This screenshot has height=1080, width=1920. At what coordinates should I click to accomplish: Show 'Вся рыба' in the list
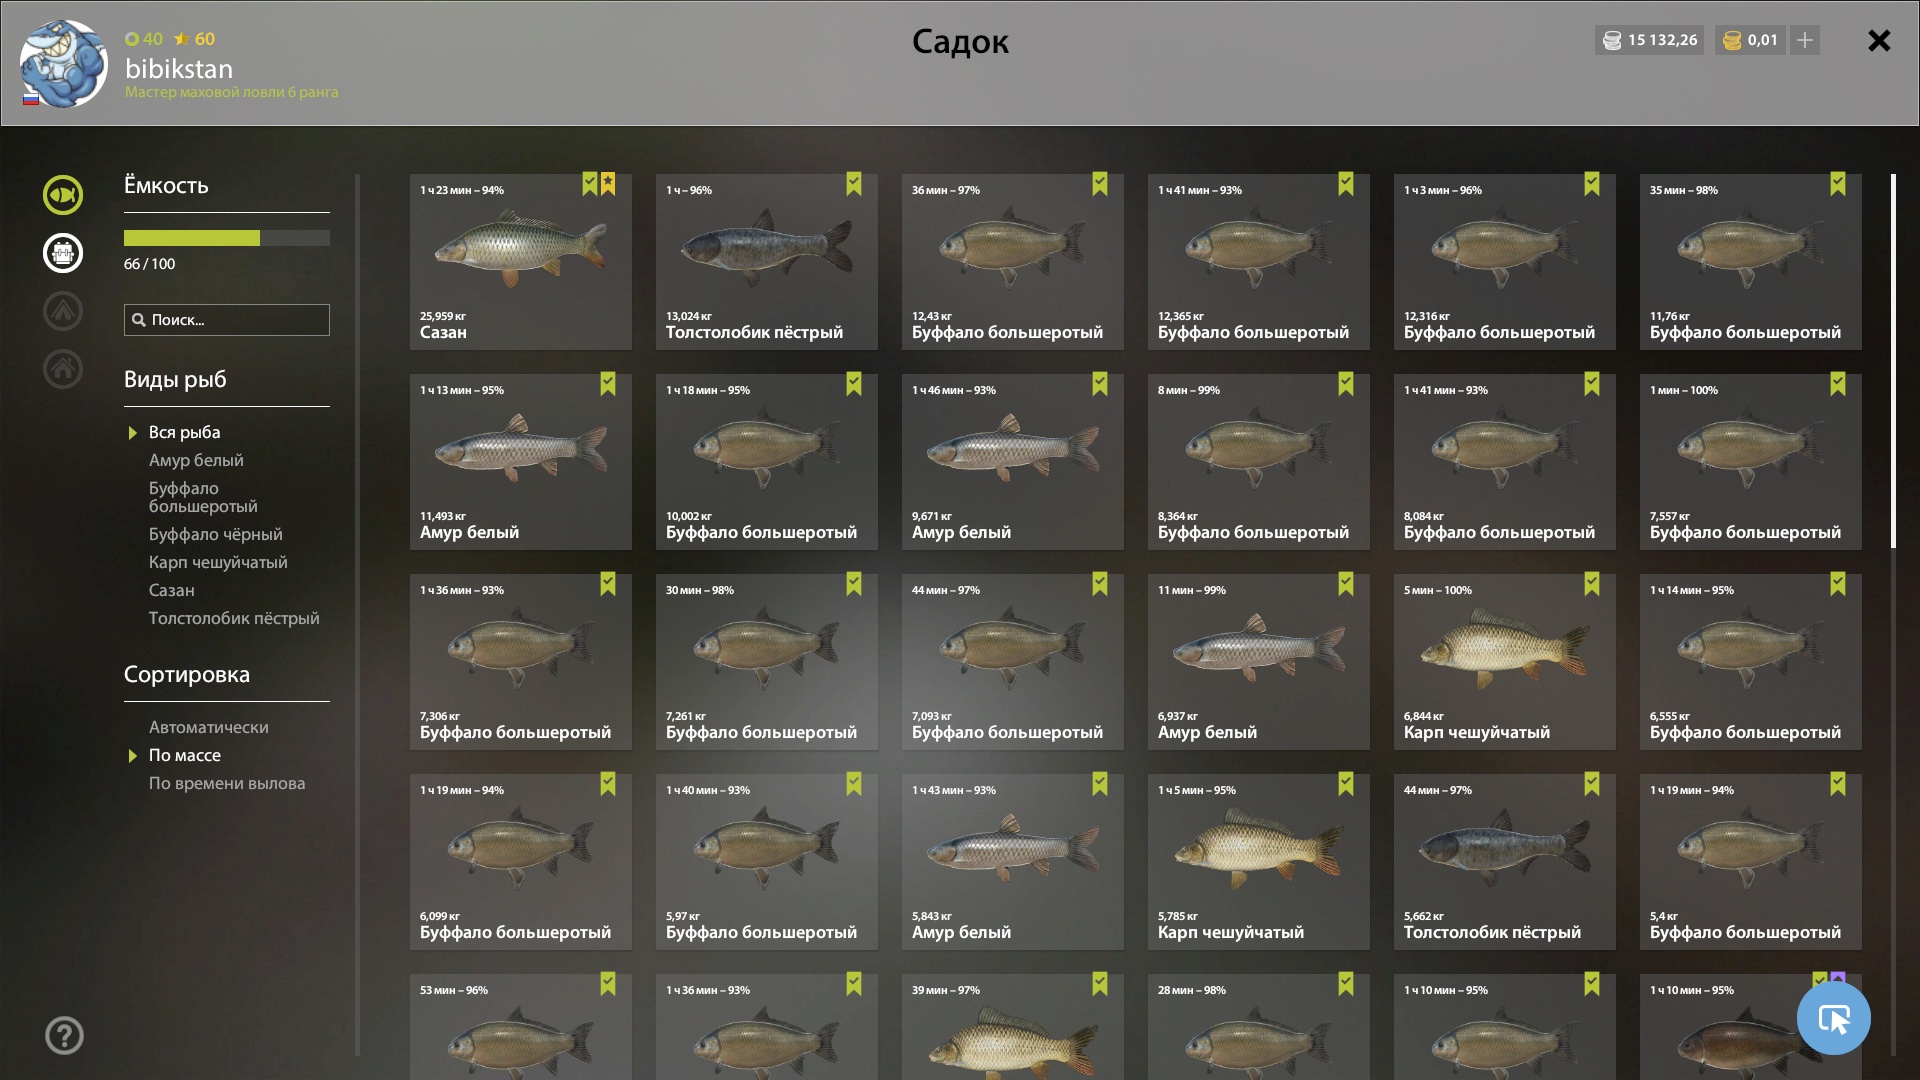[185, 432]
